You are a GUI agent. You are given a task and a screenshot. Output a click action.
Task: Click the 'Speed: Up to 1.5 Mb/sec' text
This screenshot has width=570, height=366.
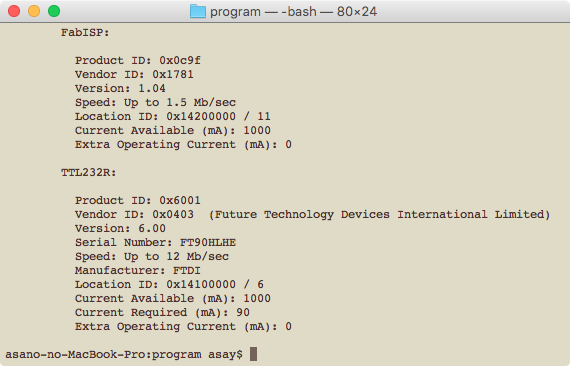[x=155, y=102]
